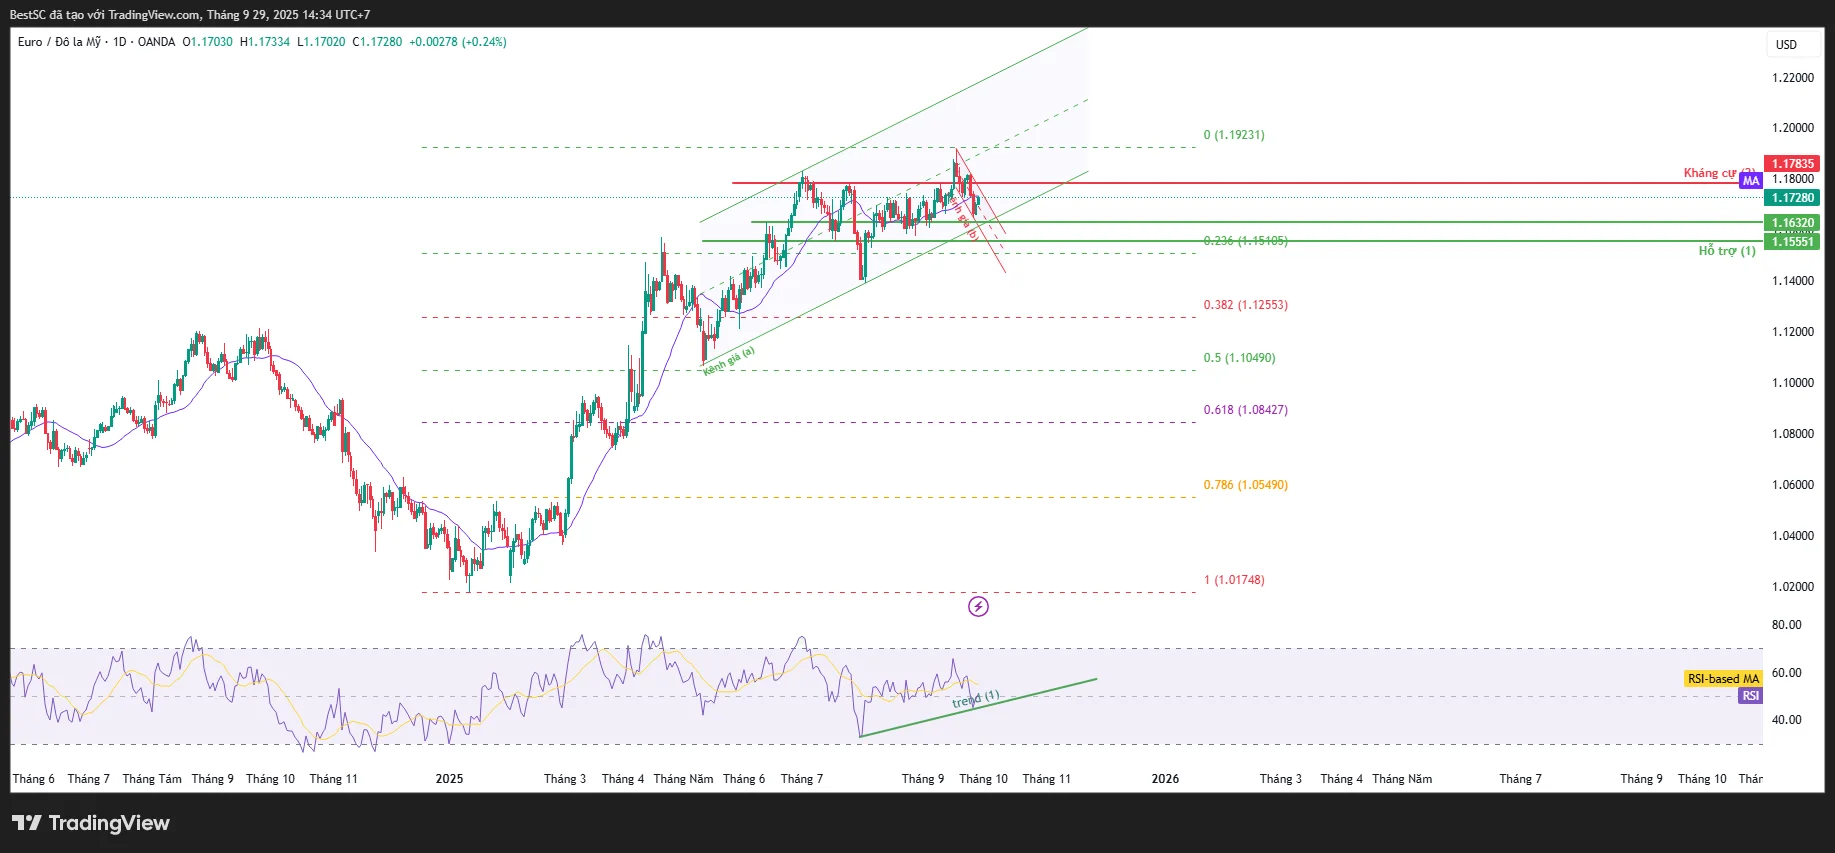Click the Hỗ trợ (1) support label

(x=1726, y=251)
